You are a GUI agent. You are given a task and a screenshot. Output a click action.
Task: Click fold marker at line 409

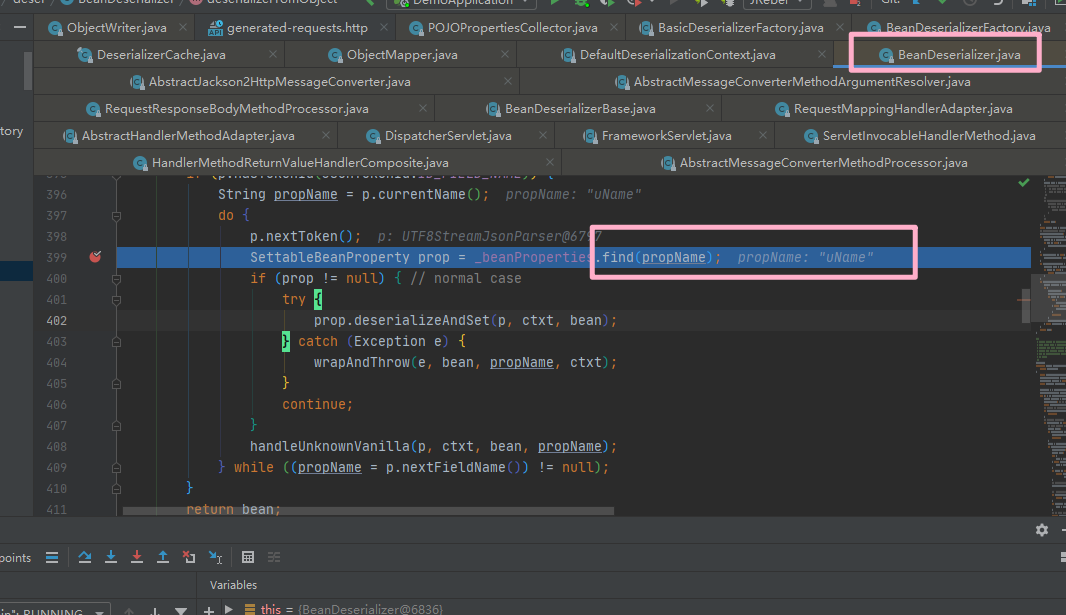coord(116,468)
